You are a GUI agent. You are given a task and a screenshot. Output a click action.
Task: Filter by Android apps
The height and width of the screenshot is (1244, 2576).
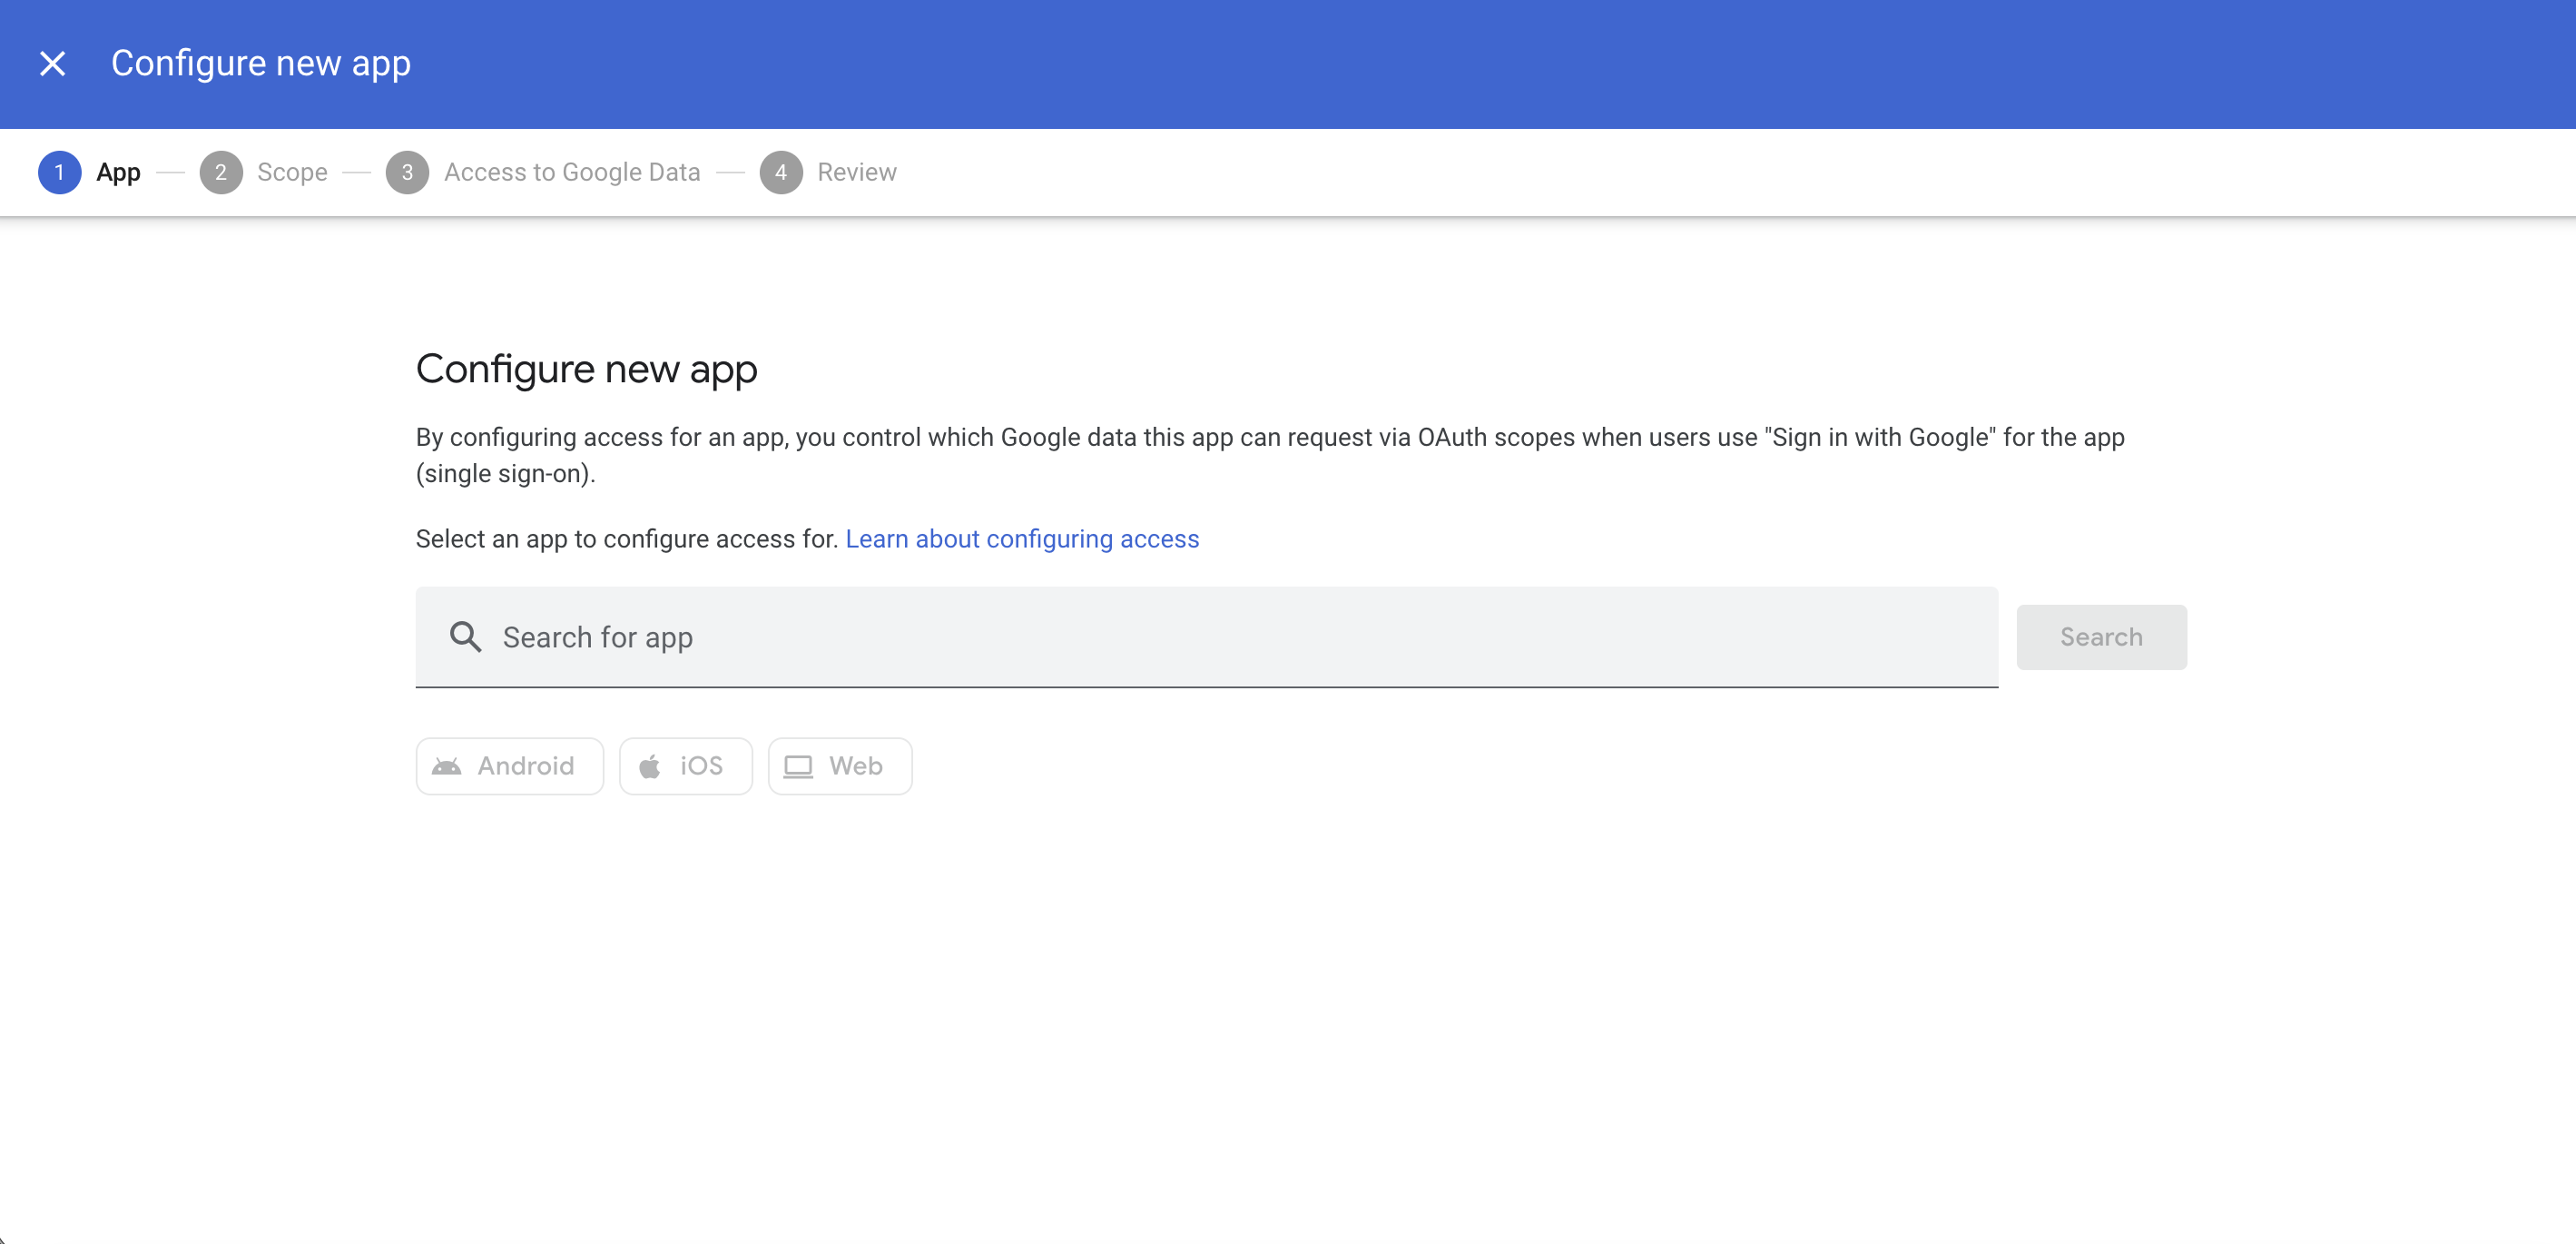(x=510, y=766)
